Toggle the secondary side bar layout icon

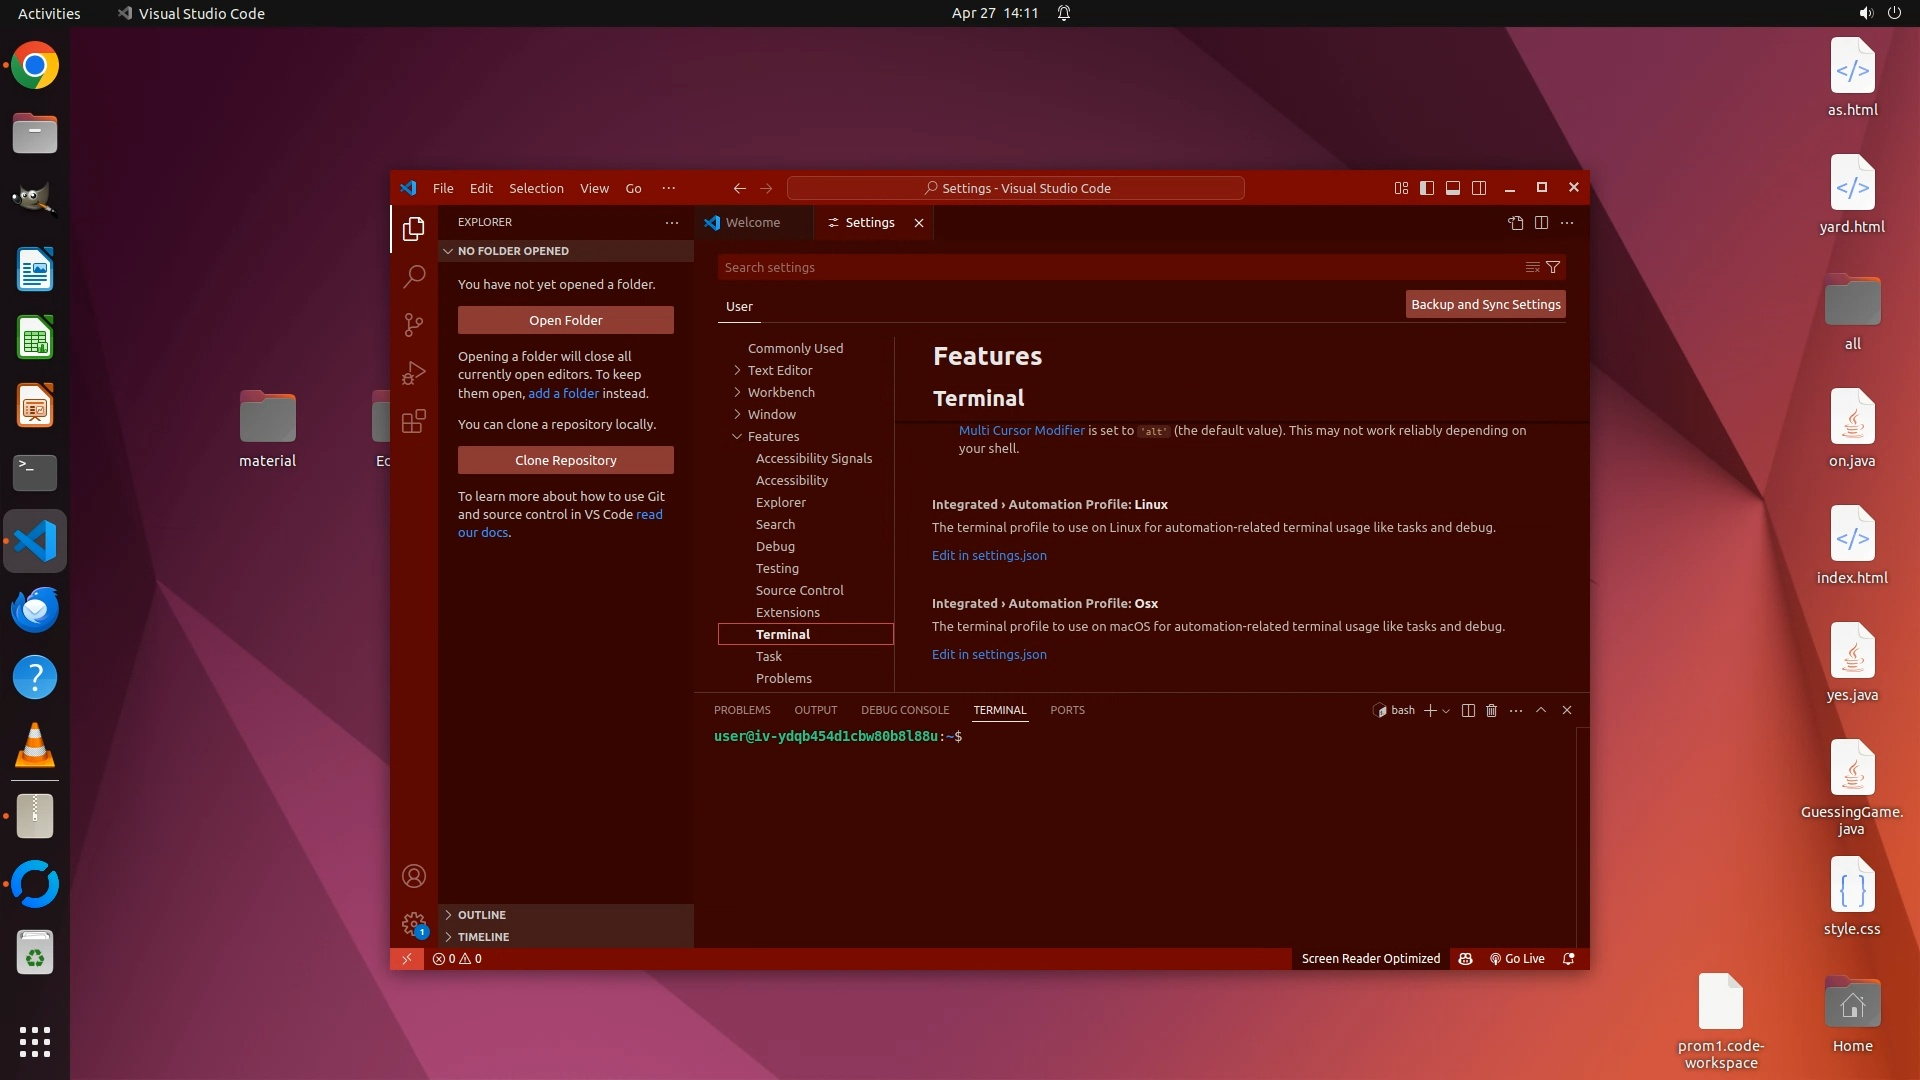pos(1479,188)
